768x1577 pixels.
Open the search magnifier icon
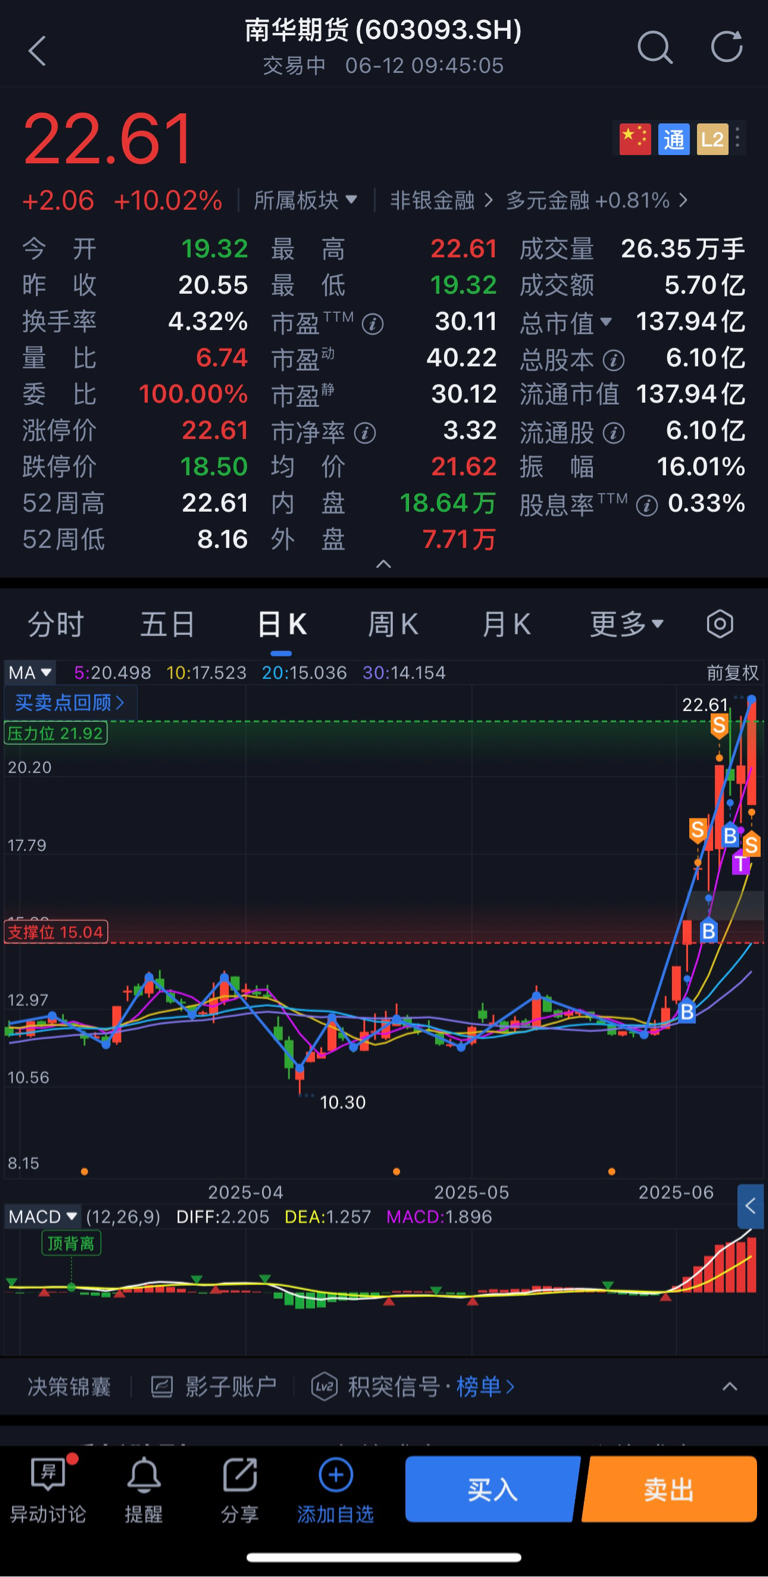(655, 47)
